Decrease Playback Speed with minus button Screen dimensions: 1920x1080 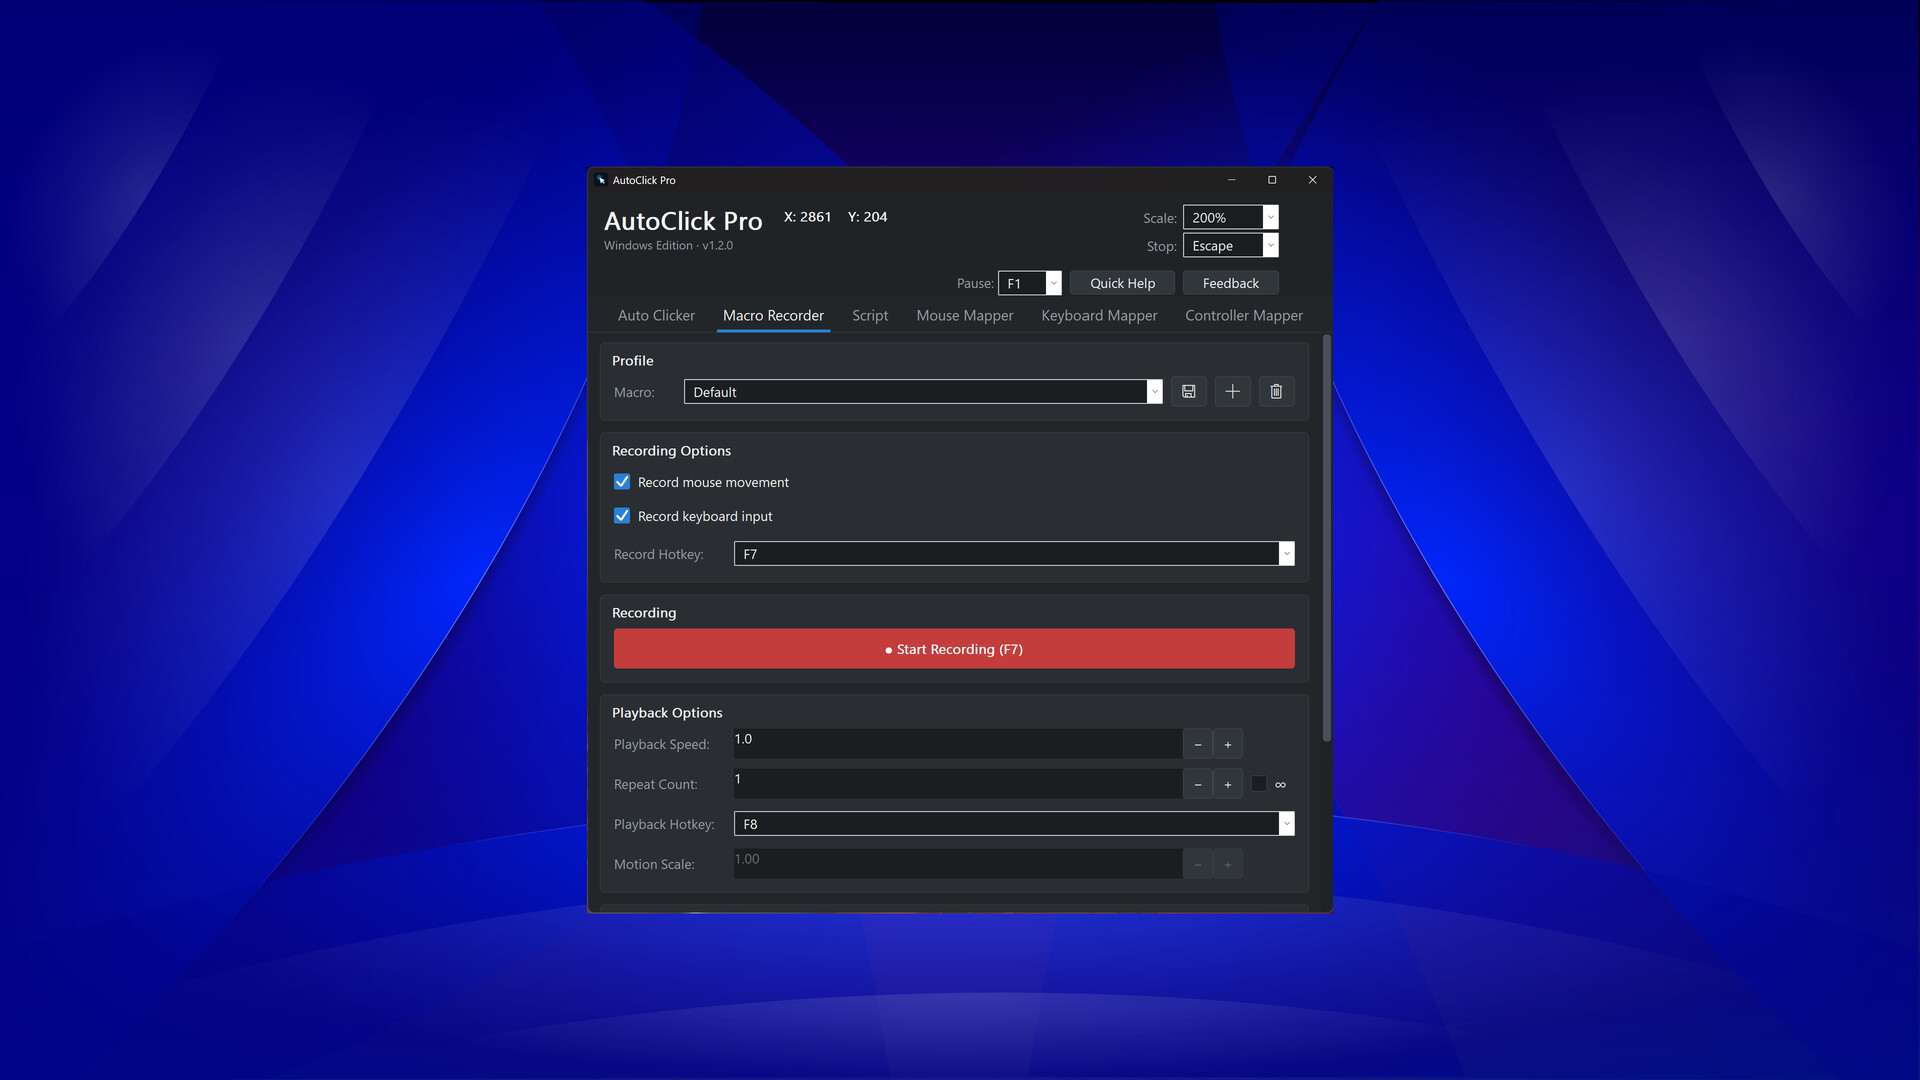(1197, 744)
